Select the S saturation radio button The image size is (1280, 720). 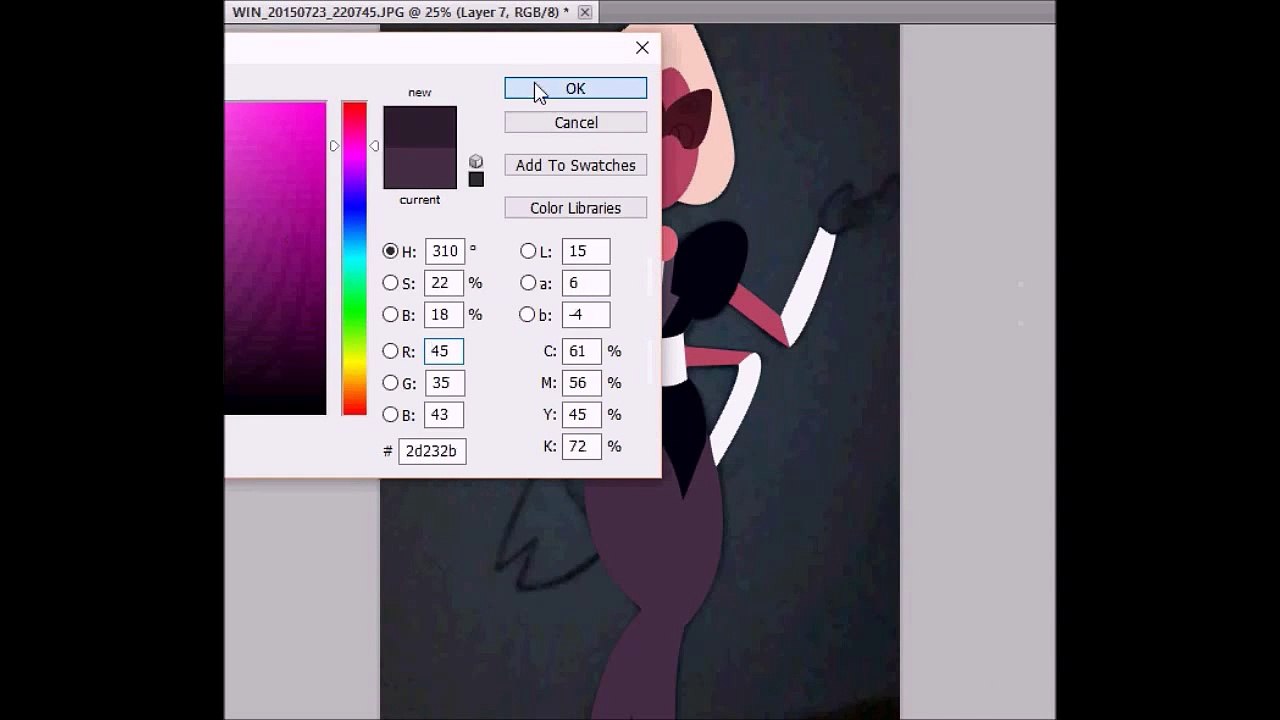(x=390, y=283)
